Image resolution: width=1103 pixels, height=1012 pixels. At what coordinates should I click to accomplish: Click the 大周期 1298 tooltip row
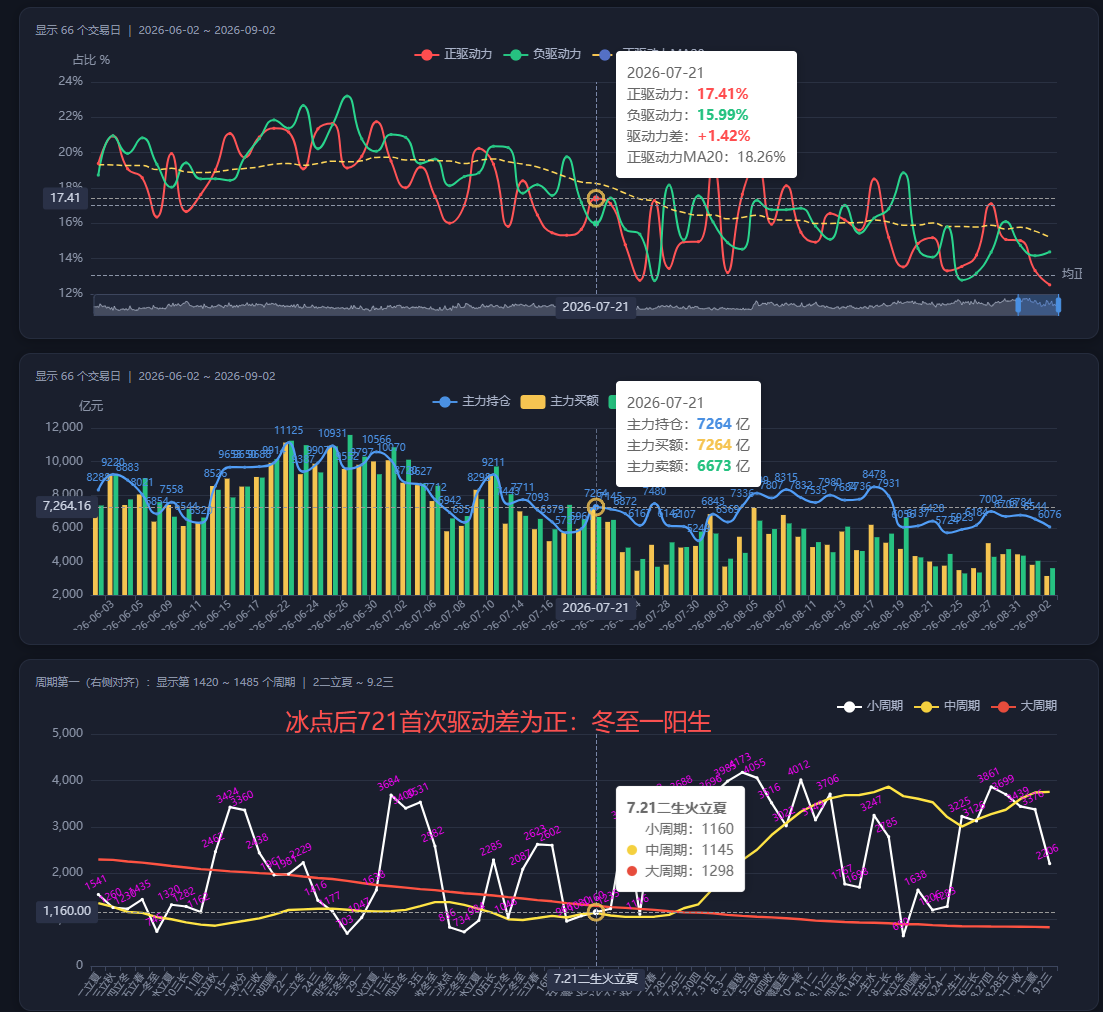coord(680,871)
